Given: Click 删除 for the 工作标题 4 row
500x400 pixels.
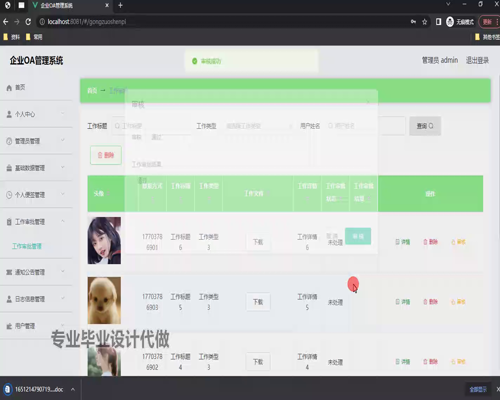Looking at the screenshot, I should click(430, 362).
